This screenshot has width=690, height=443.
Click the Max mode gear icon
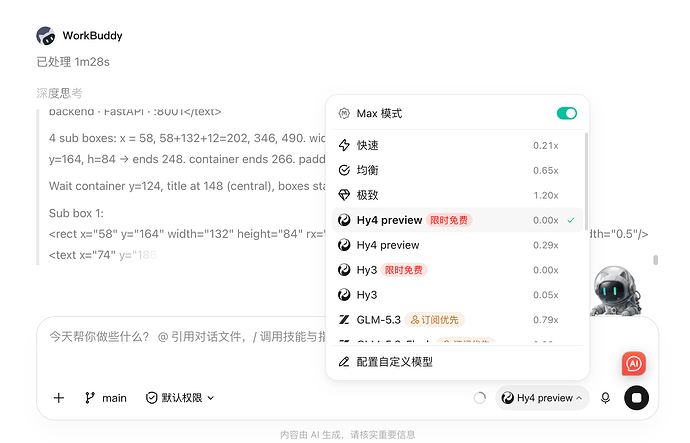pos(344,113)
